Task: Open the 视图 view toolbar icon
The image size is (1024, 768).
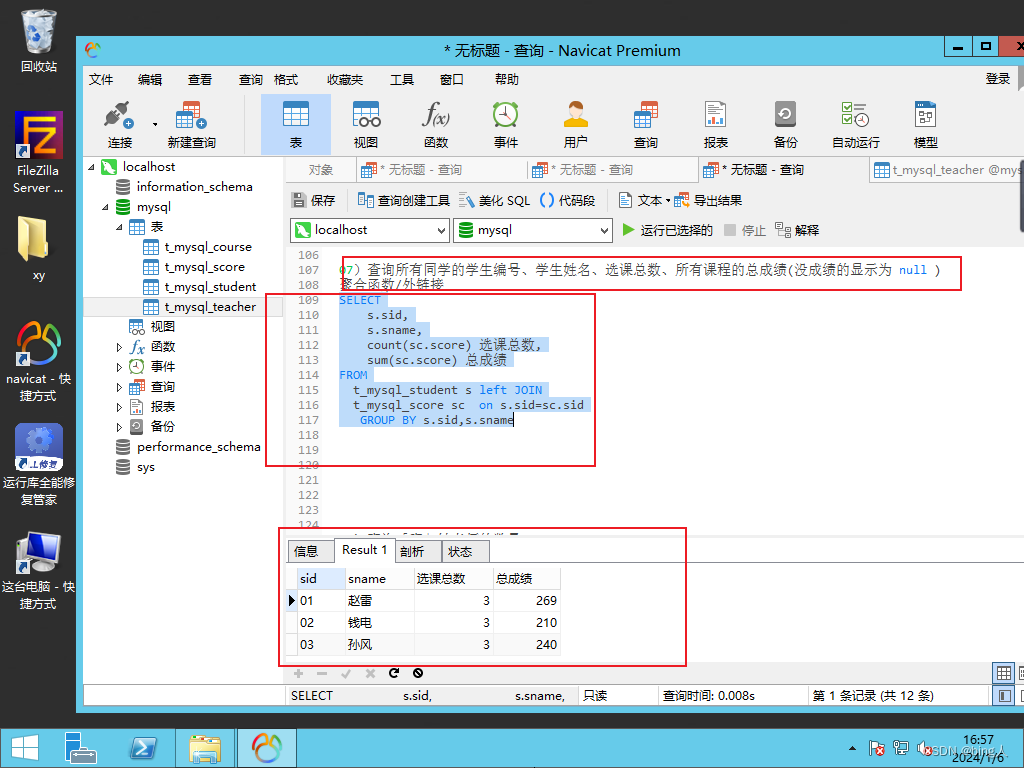Action: click(366, 125)
